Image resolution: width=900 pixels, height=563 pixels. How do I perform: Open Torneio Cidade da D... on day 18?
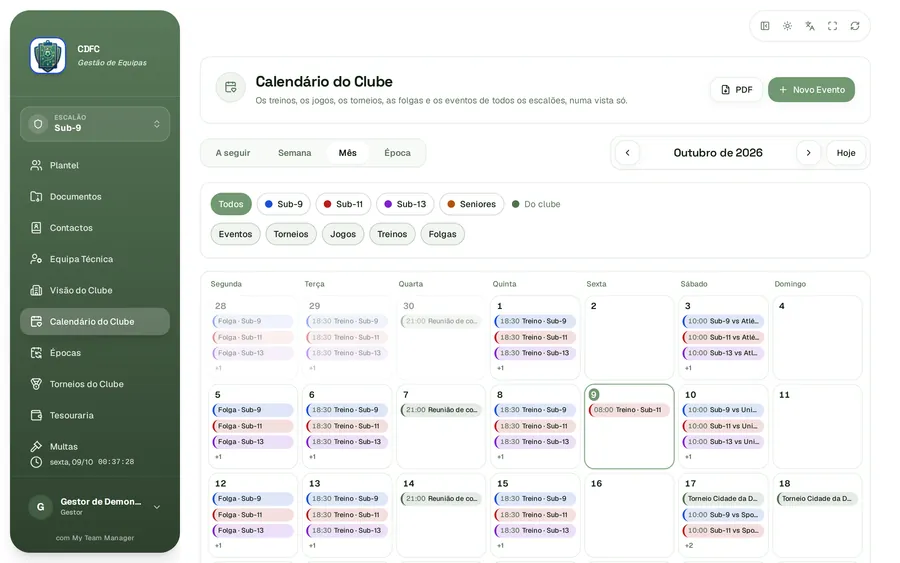[x=817, y=499]
